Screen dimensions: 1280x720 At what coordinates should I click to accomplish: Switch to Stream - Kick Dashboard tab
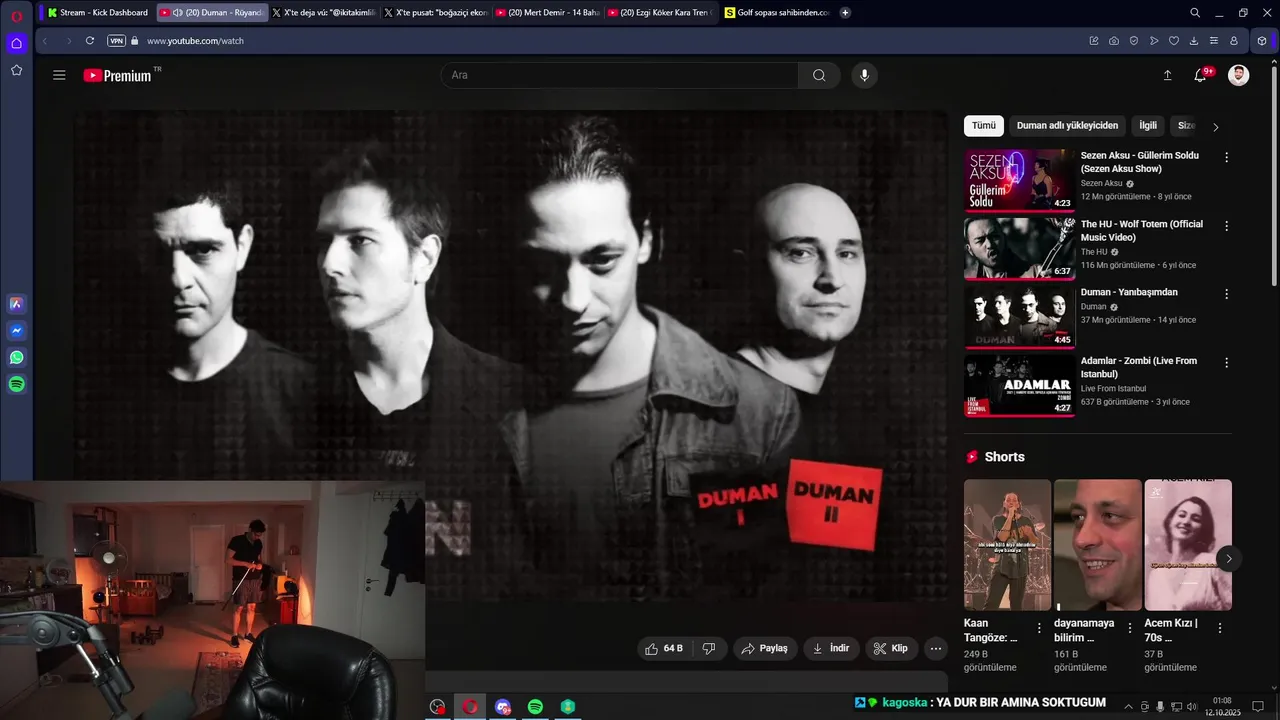point(98,13)
